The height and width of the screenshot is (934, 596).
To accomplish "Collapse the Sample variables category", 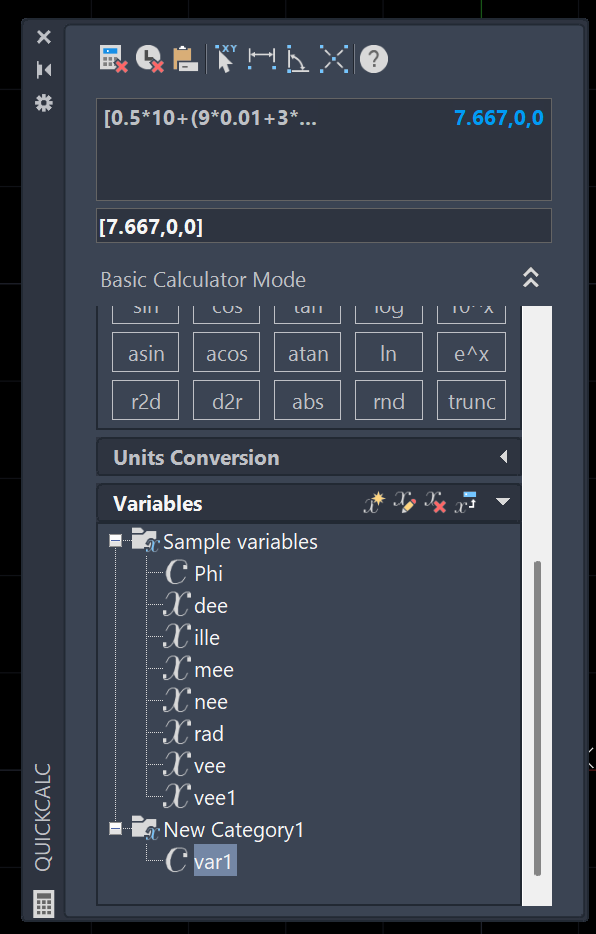I will tap(114, 541).
